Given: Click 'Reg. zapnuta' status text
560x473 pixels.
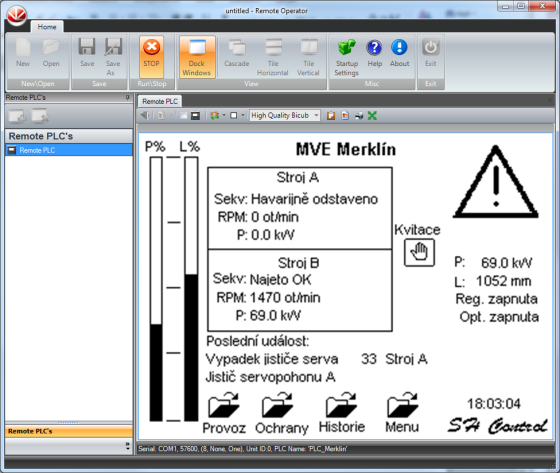Looking at the screenshot, I should [496, 299].
